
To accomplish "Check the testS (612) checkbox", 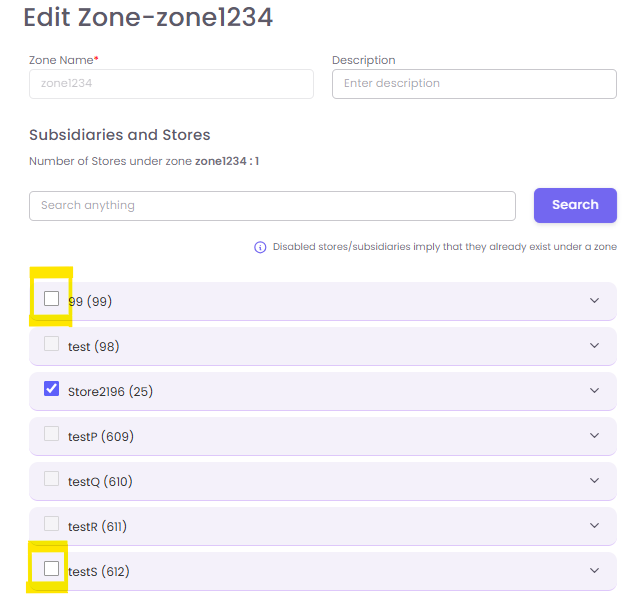I will point(52,569).
